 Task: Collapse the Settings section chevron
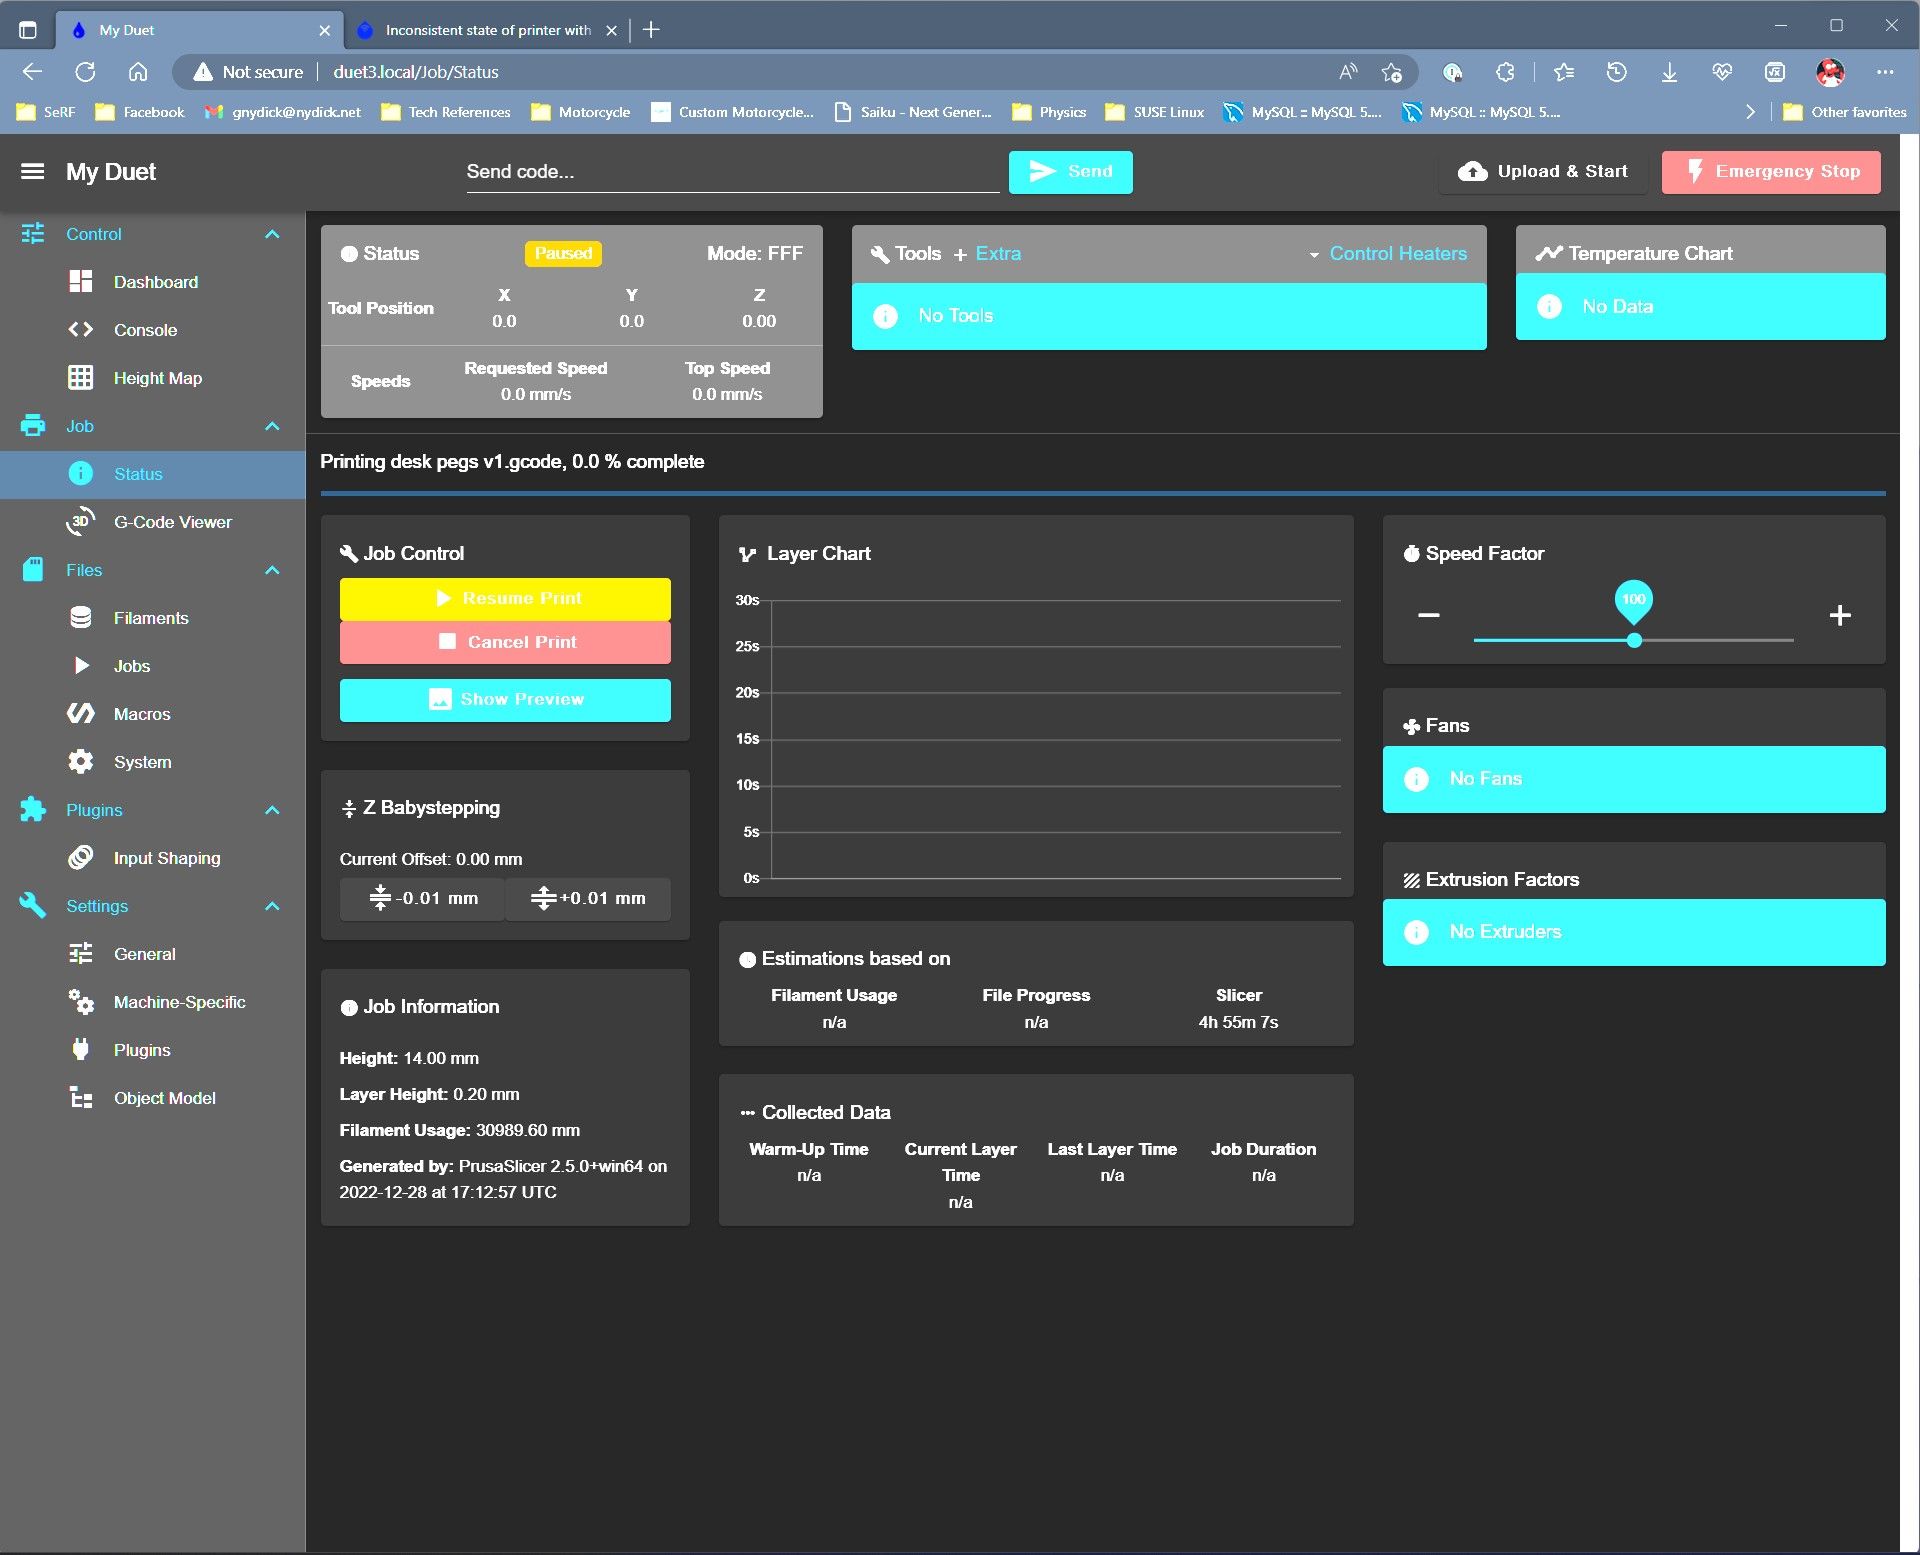click(x=272, y=906)
